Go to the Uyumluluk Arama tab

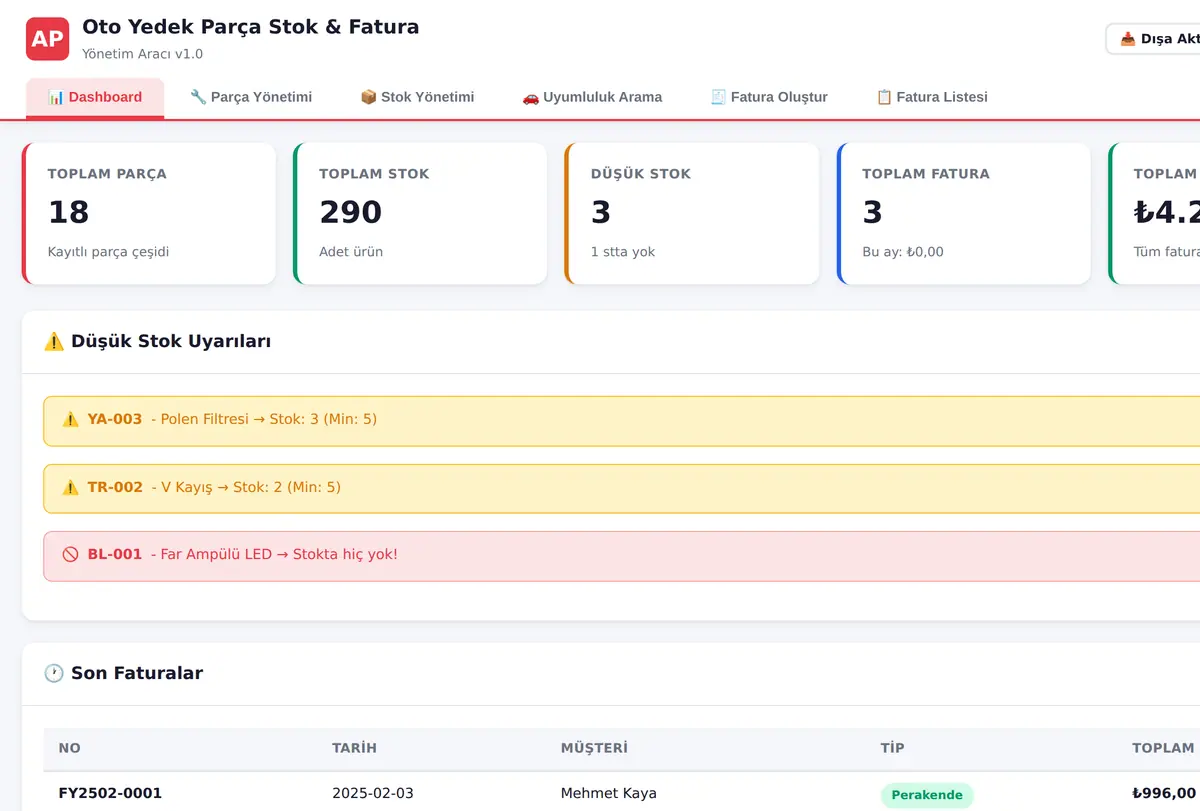[592, 98]
